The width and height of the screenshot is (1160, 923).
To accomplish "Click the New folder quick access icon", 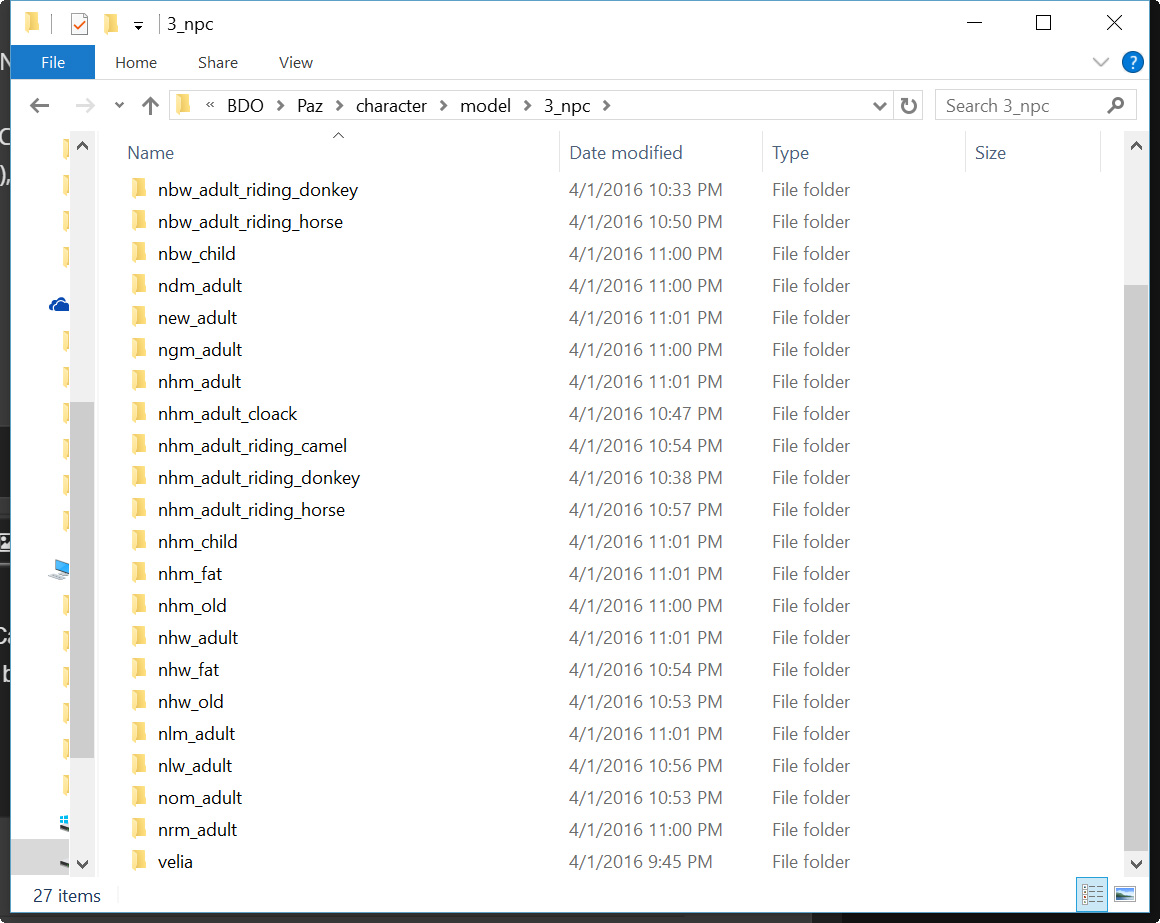I will [x=111, y=24].
